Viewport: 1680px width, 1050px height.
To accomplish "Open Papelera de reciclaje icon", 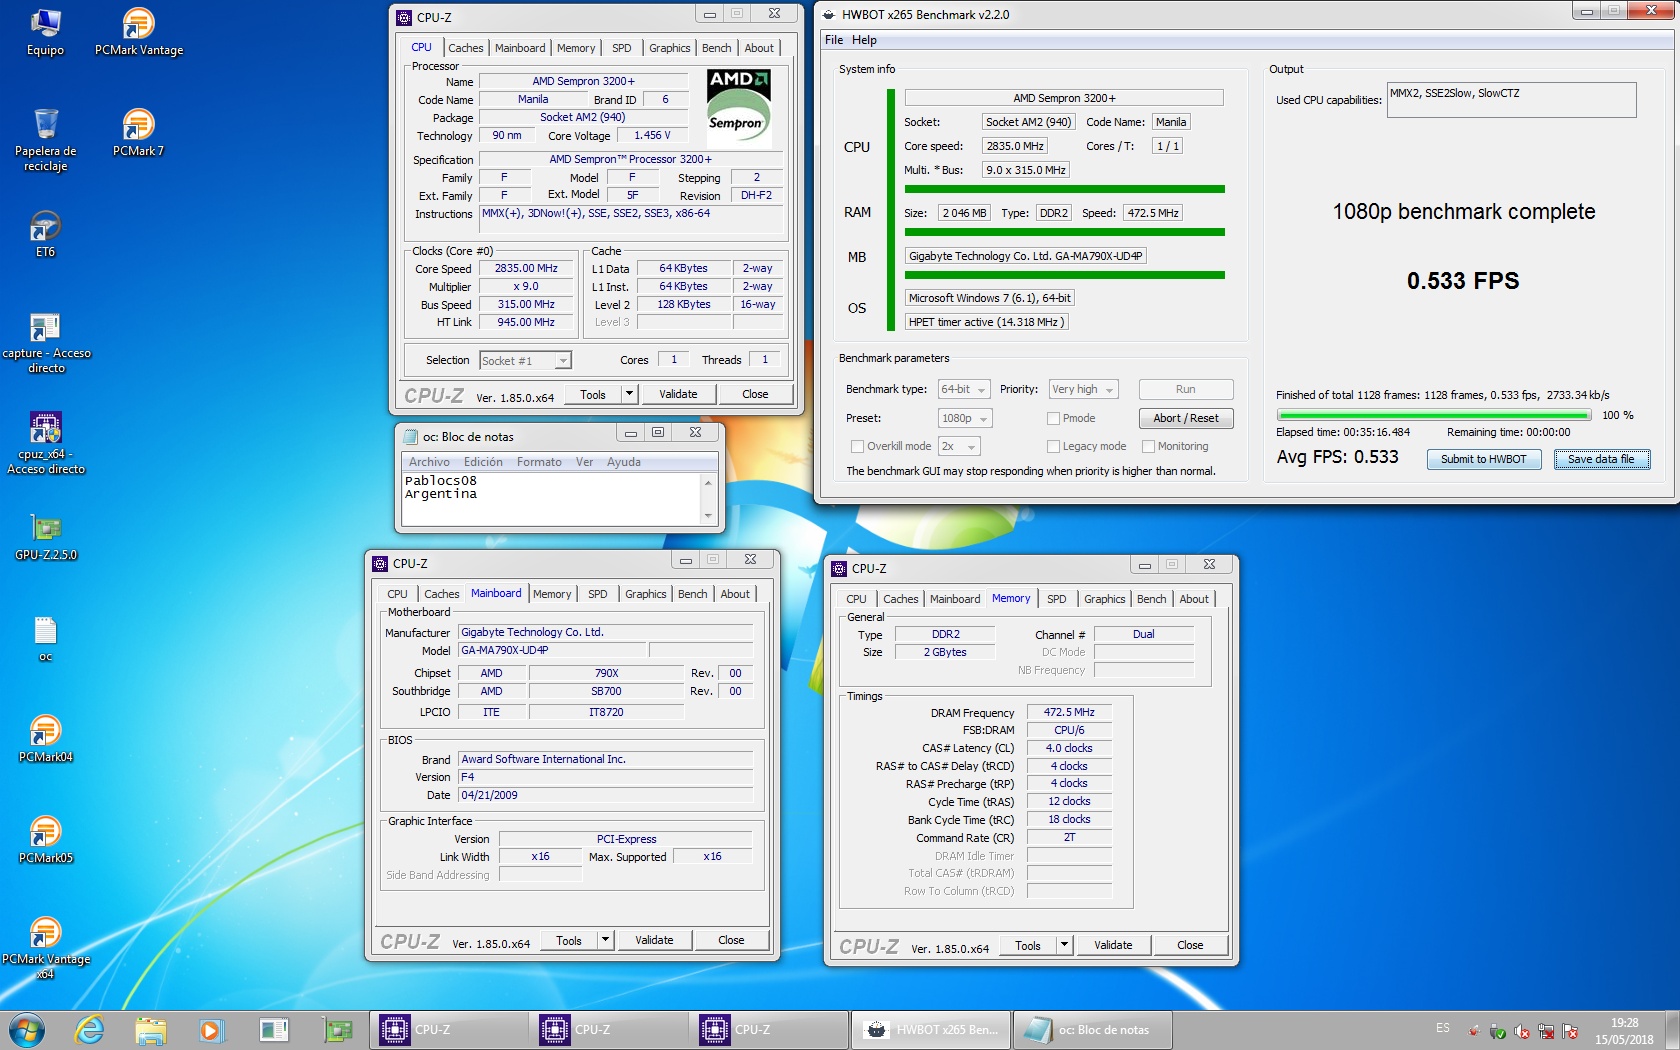I will tap(45, 140).
